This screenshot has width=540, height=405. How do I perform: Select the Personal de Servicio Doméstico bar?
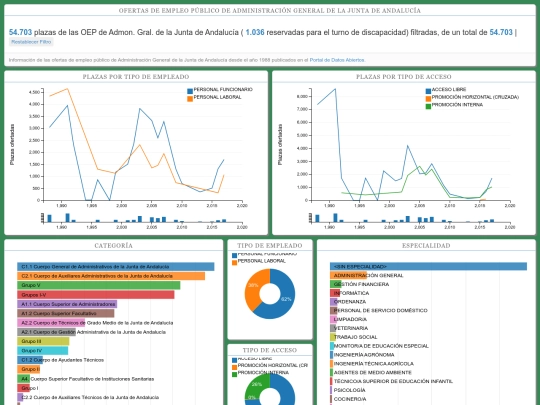[333, 311]
